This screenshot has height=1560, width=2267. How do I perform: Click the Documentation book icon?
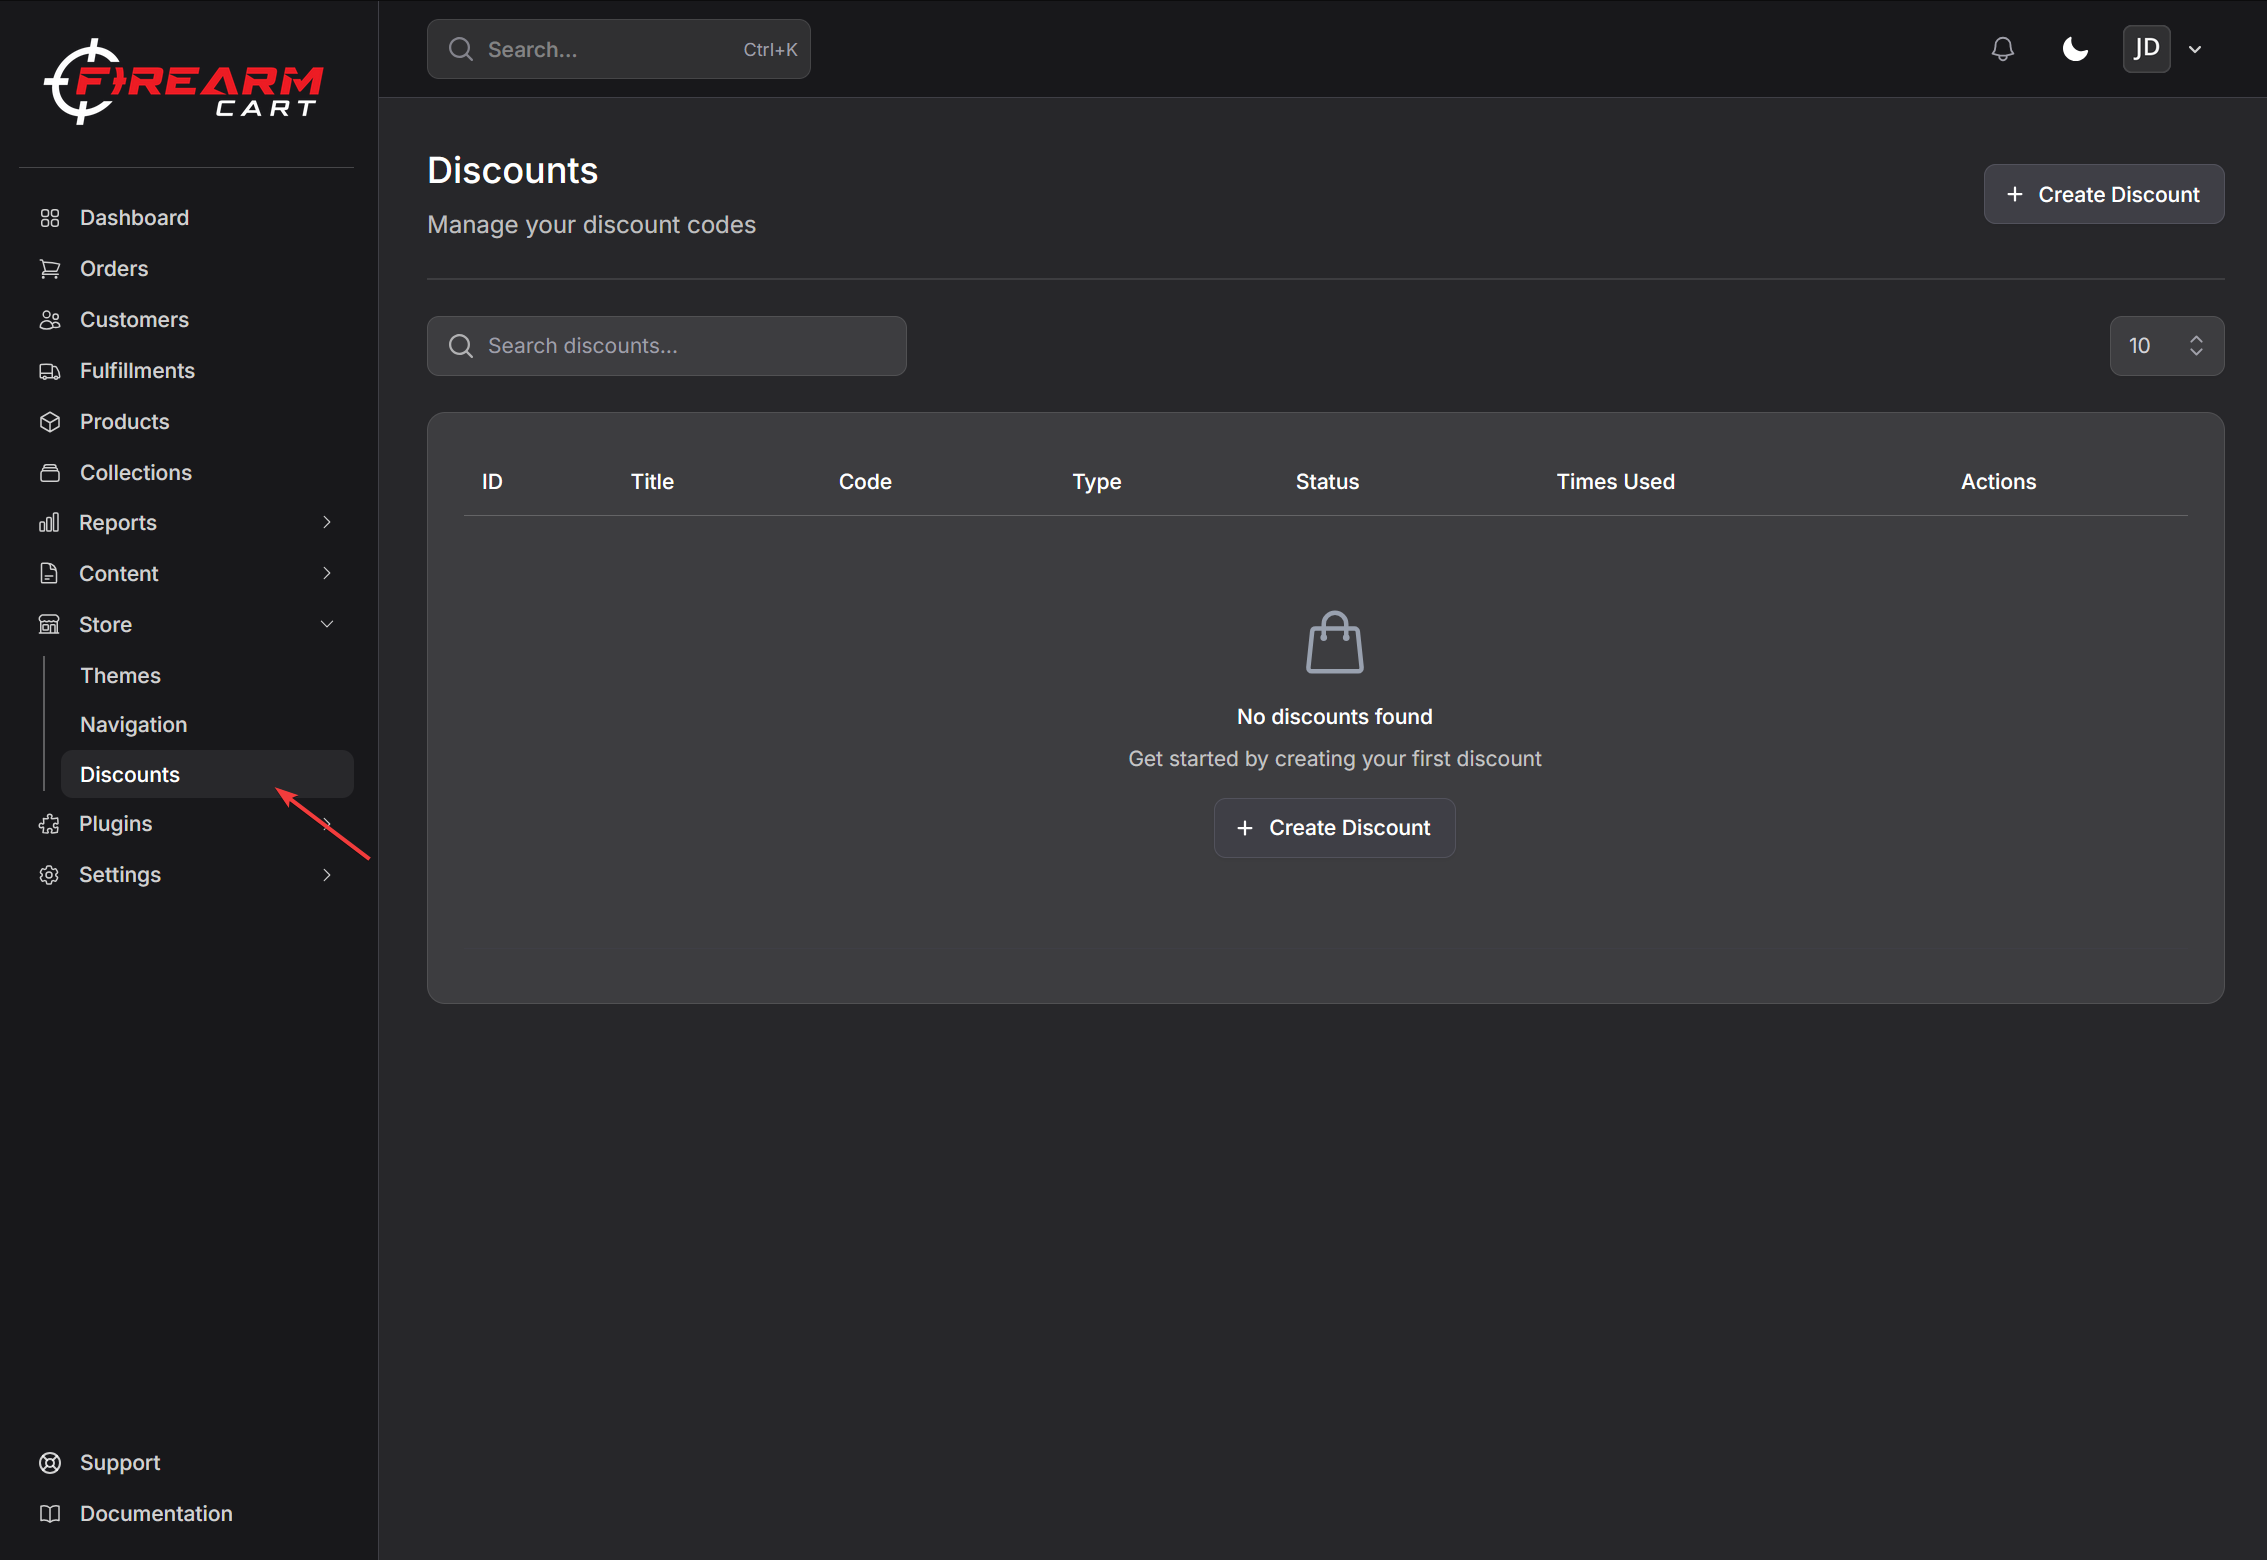tap(50, 1514)
